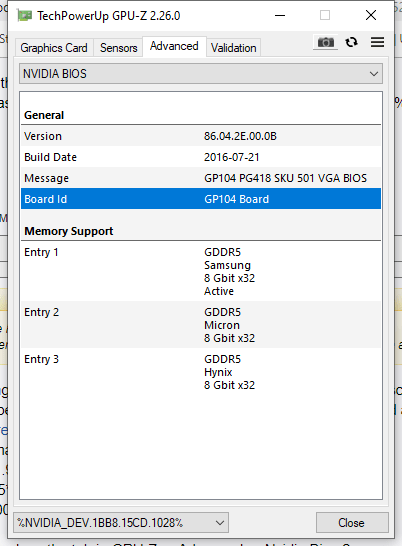This screenshot has height=546, width=402.
Task: Click the 2016-07-21 build date value
Action: pyautogui.click(x=232, y=157)
